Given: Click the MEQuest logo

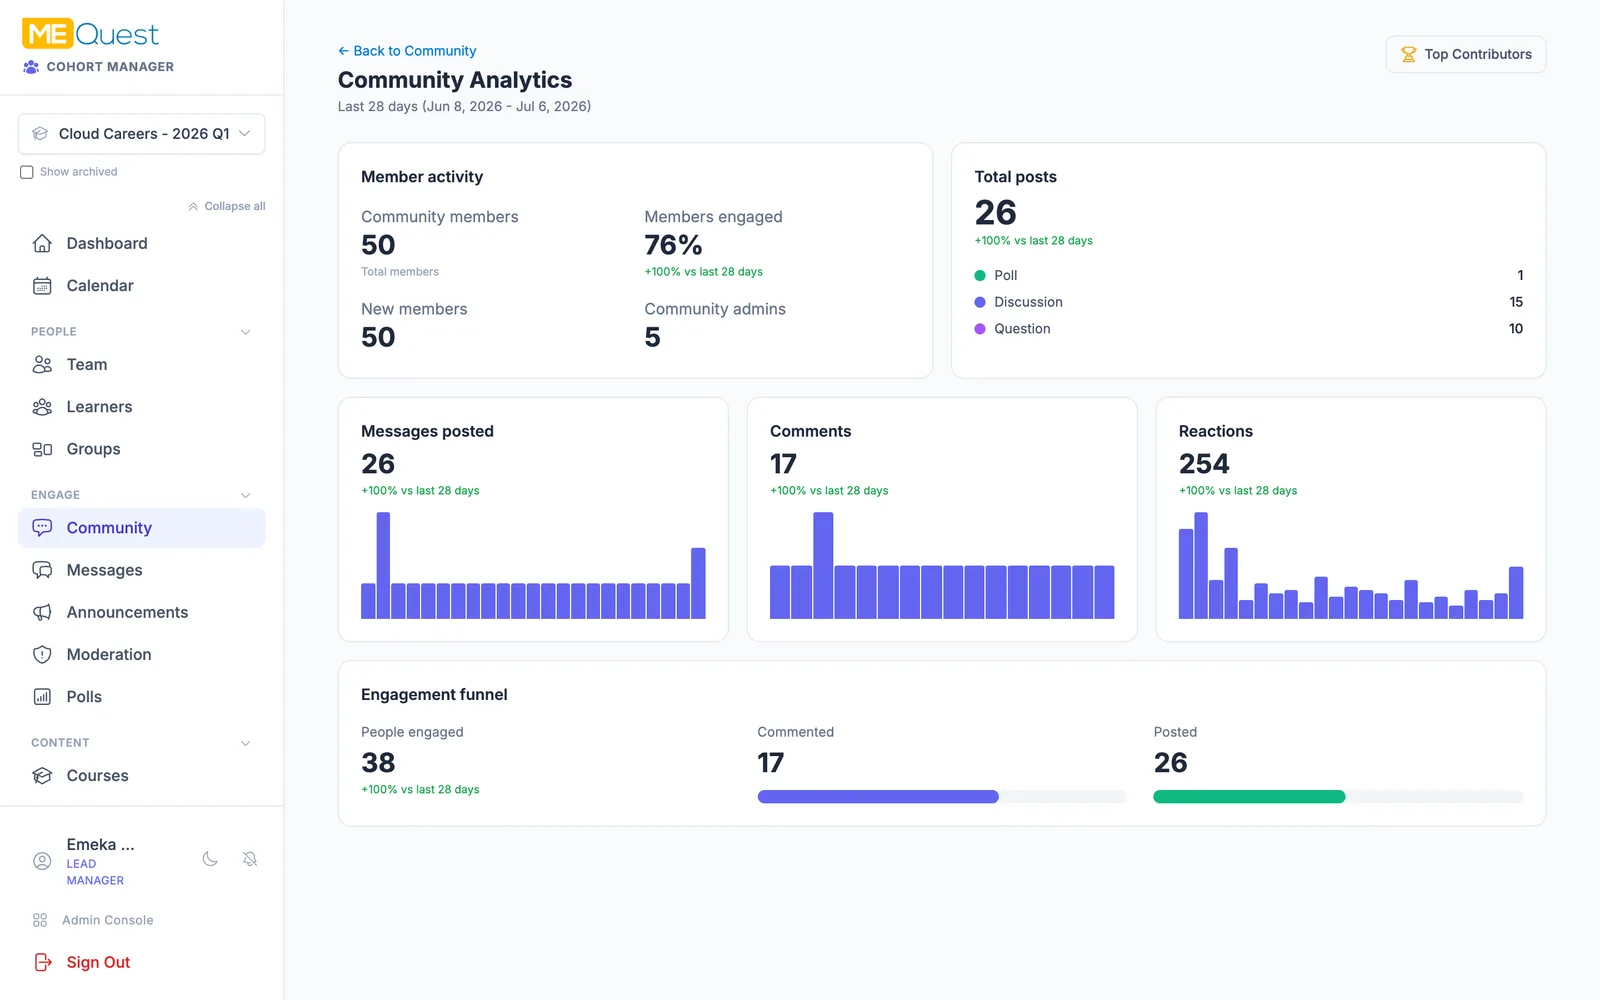Looking at the screenshot, I should pyautogui.click(x=90, y=34).
